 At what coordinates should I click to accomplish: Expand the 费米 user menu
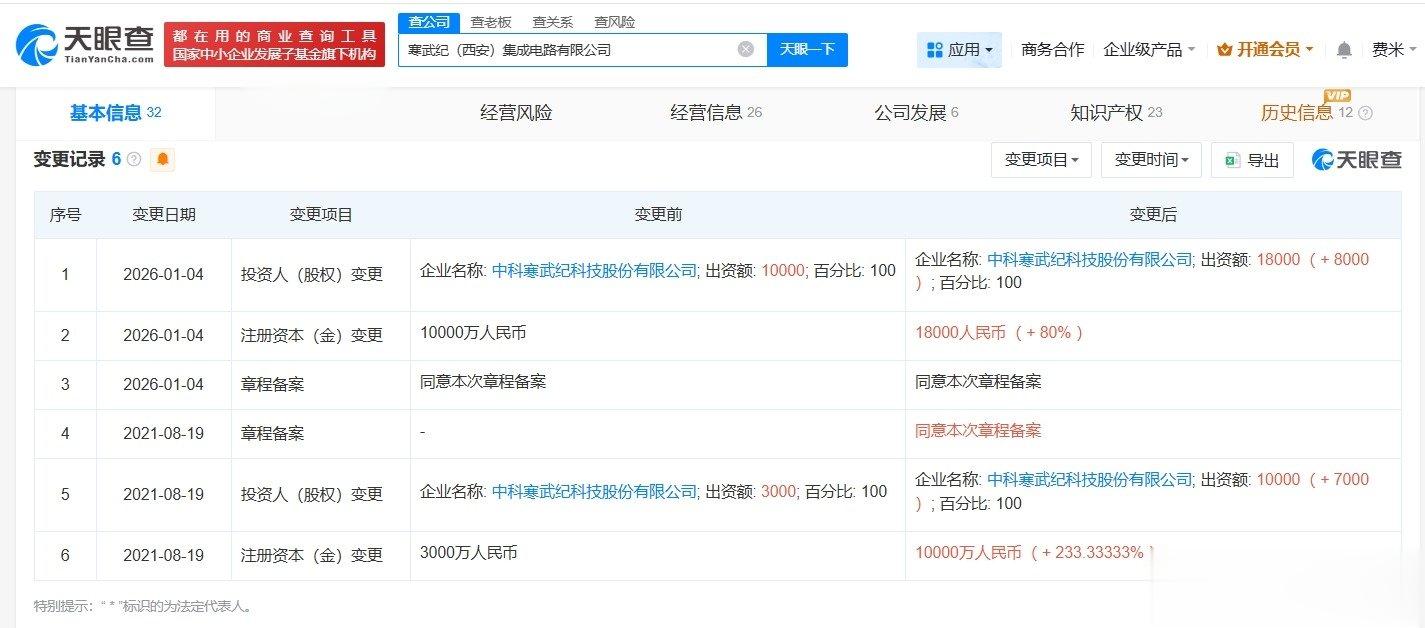[x=1393, y=49]
